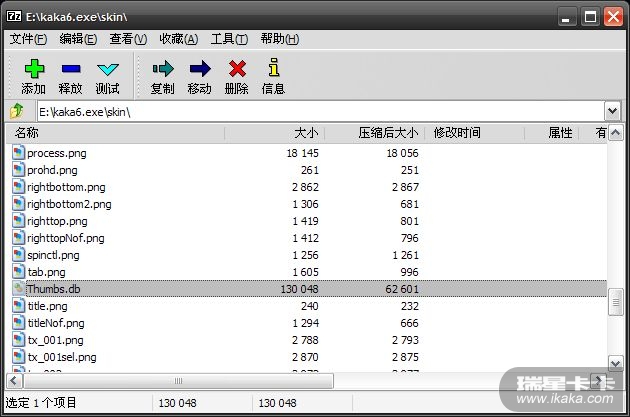630x417 pixels.
Task: Click the file icon of spinctl.png
Action: click(18, 255)
